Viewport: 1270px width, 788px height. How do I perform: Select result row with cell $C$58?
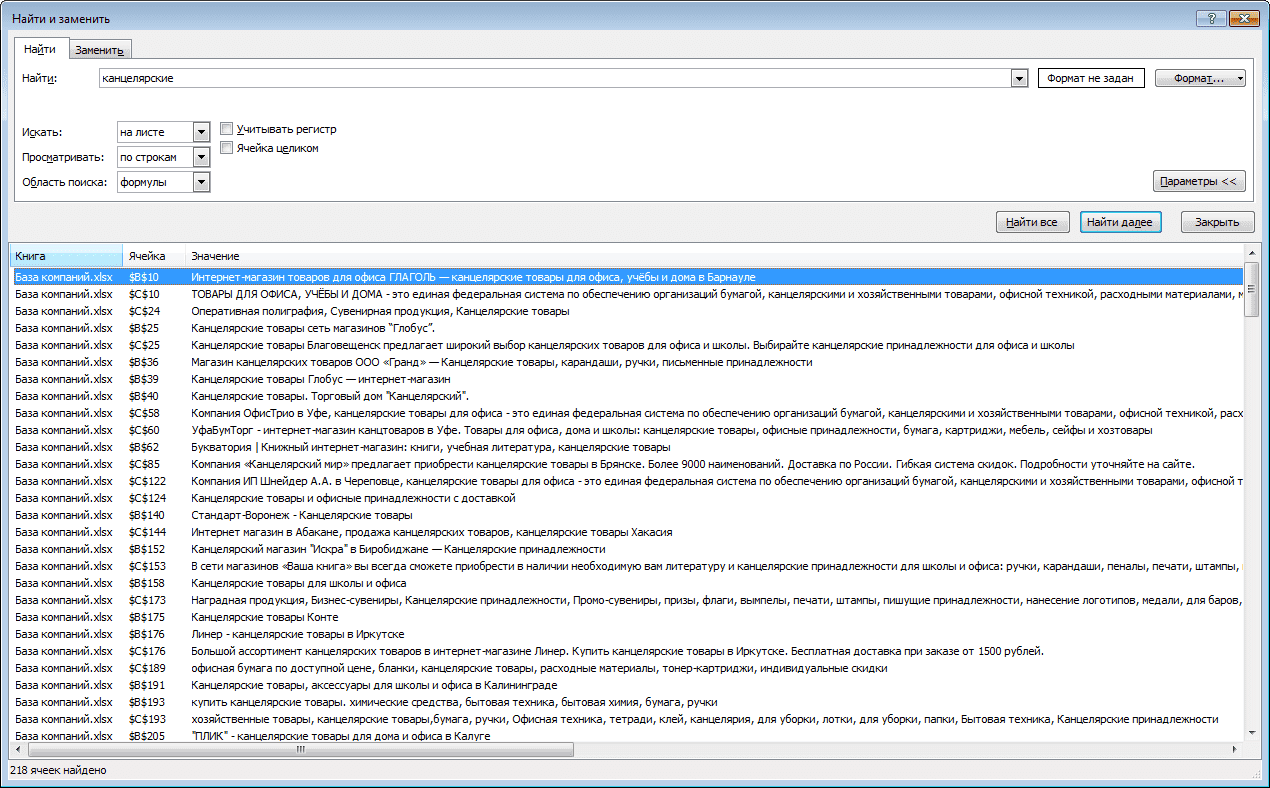click(x=626, y=413)
